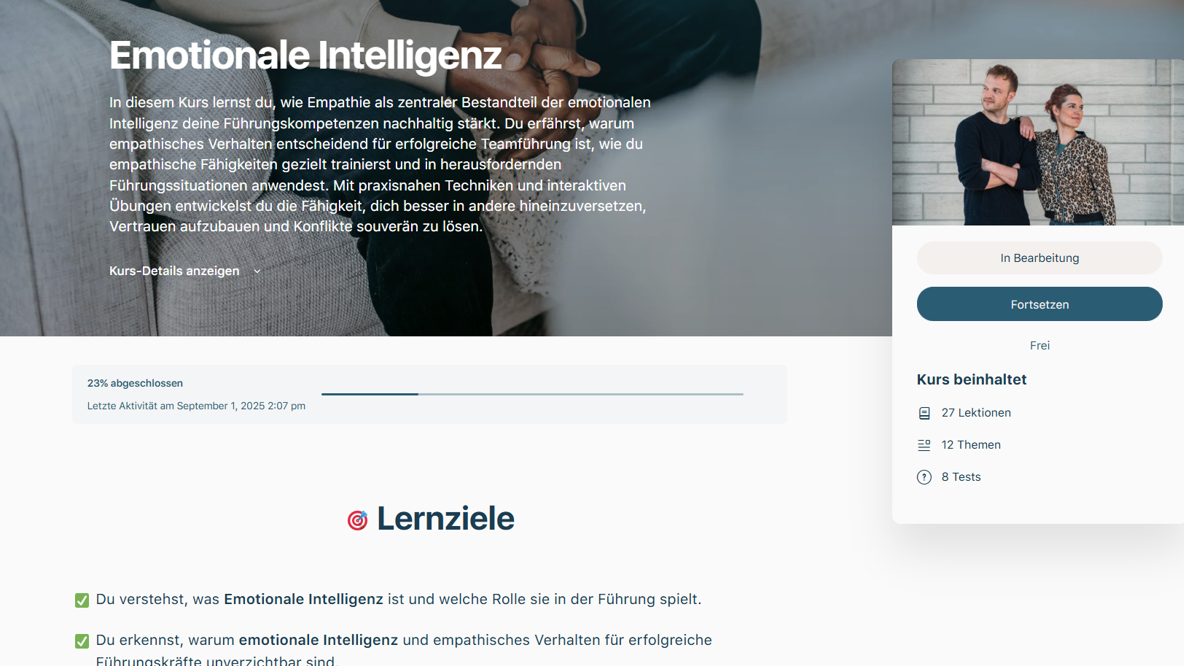Click the Emotionale Intelligenz course title
The height and width of the screenshot is (666, 1184).
pyautogui.click(x=306, y=55)
